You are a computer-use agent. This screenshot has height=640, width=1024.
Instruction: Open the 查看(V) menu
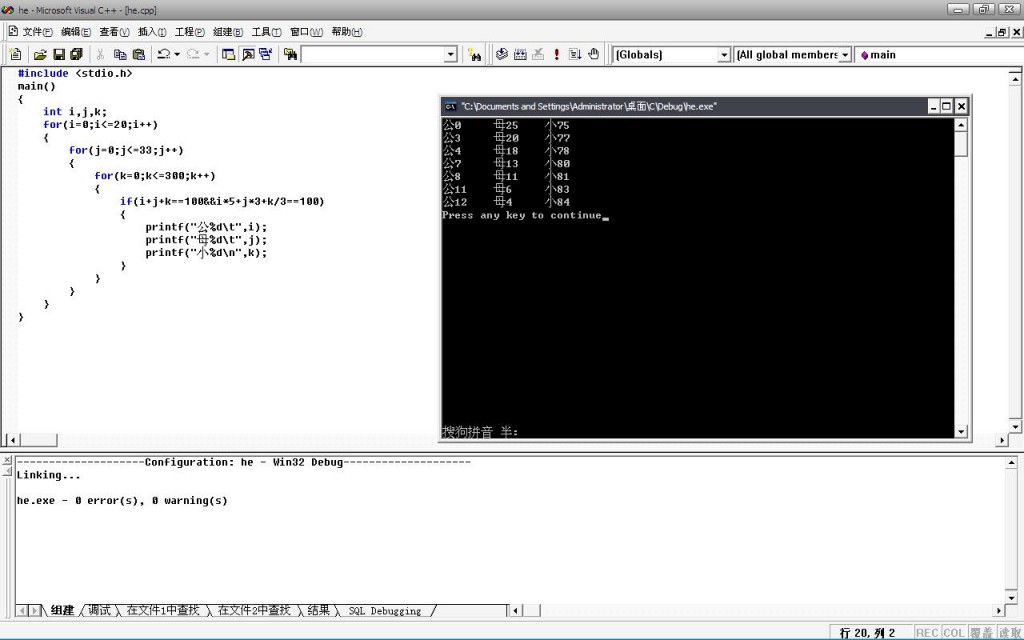(x=114, y=32)
